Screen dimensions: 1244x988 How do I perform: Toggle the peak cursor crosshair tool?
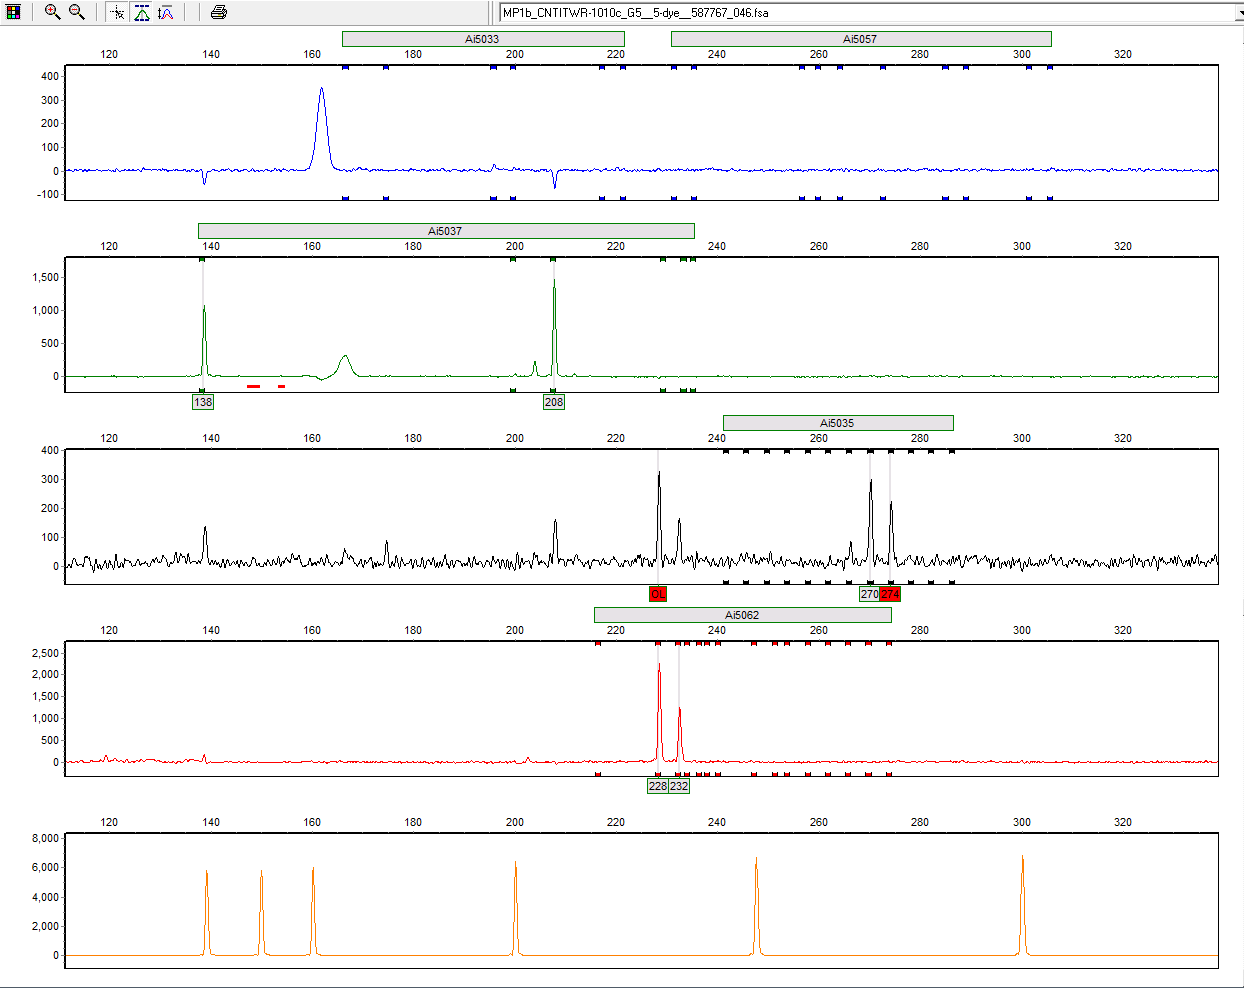click(x=117, y=12)
